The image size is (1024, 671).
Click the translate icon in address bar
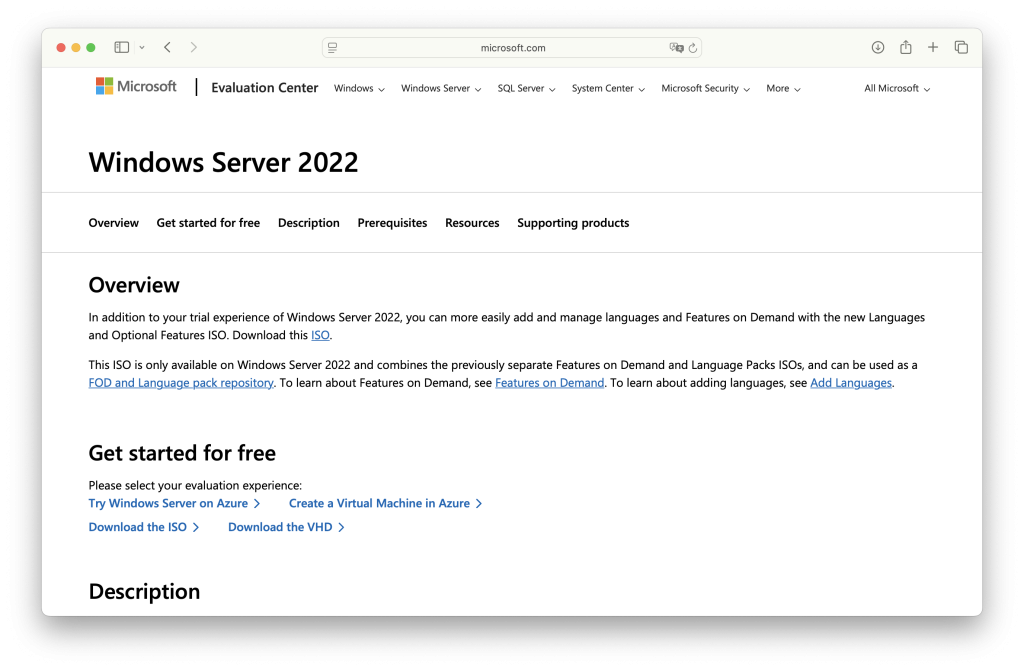[x=676, y=48]
